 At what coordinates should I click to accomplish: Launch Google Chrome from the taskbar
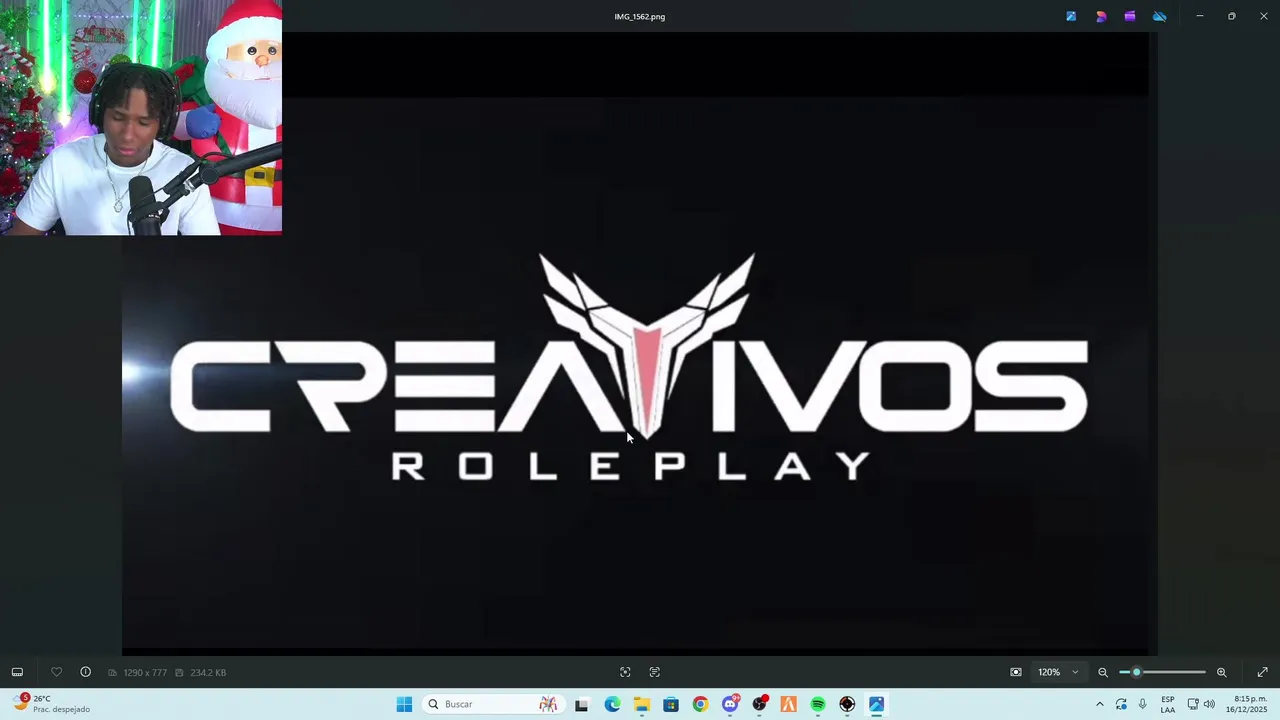pyautogui.click(x=700, y=704)
